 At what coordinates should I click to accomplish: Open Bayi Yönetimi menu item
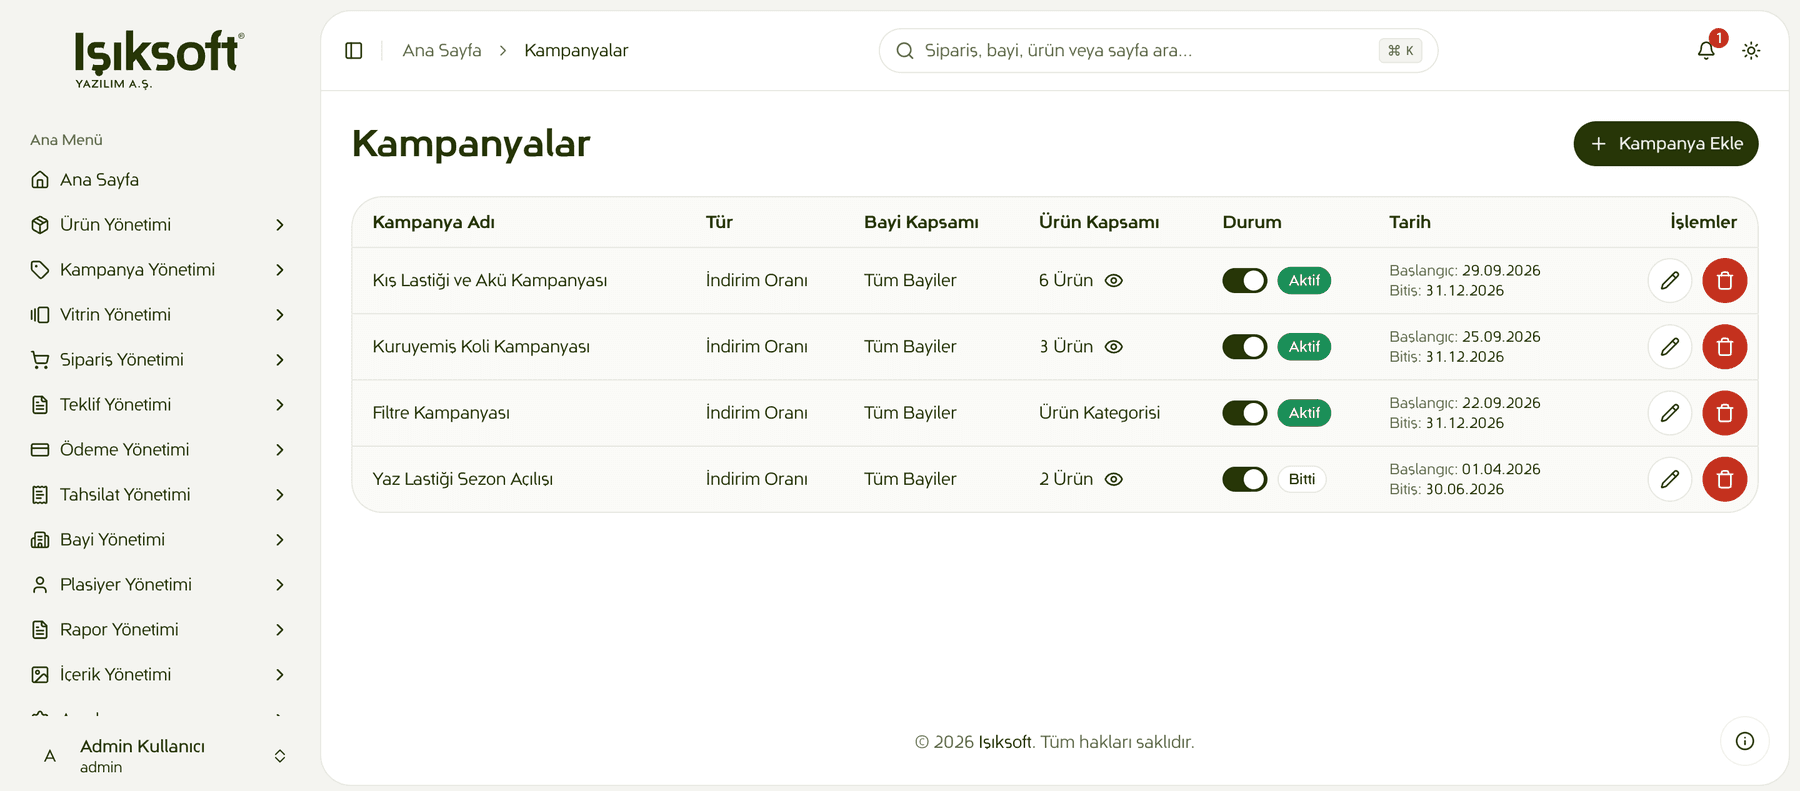(x=159, y=539)
